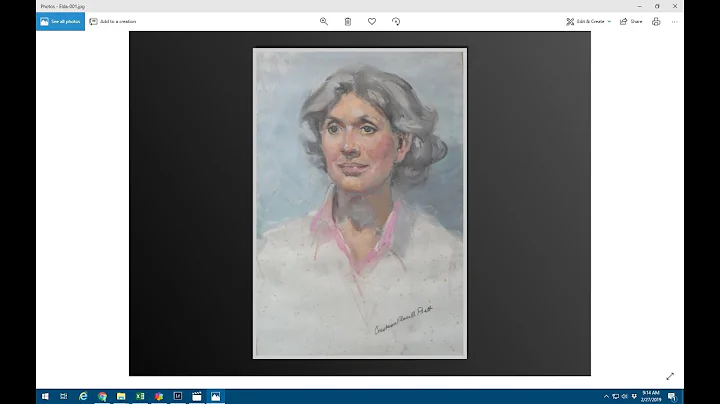The image size is (720, 404).
Task: Click the portrait painting image
Action: pyautogui.click(x=360, y=203)
